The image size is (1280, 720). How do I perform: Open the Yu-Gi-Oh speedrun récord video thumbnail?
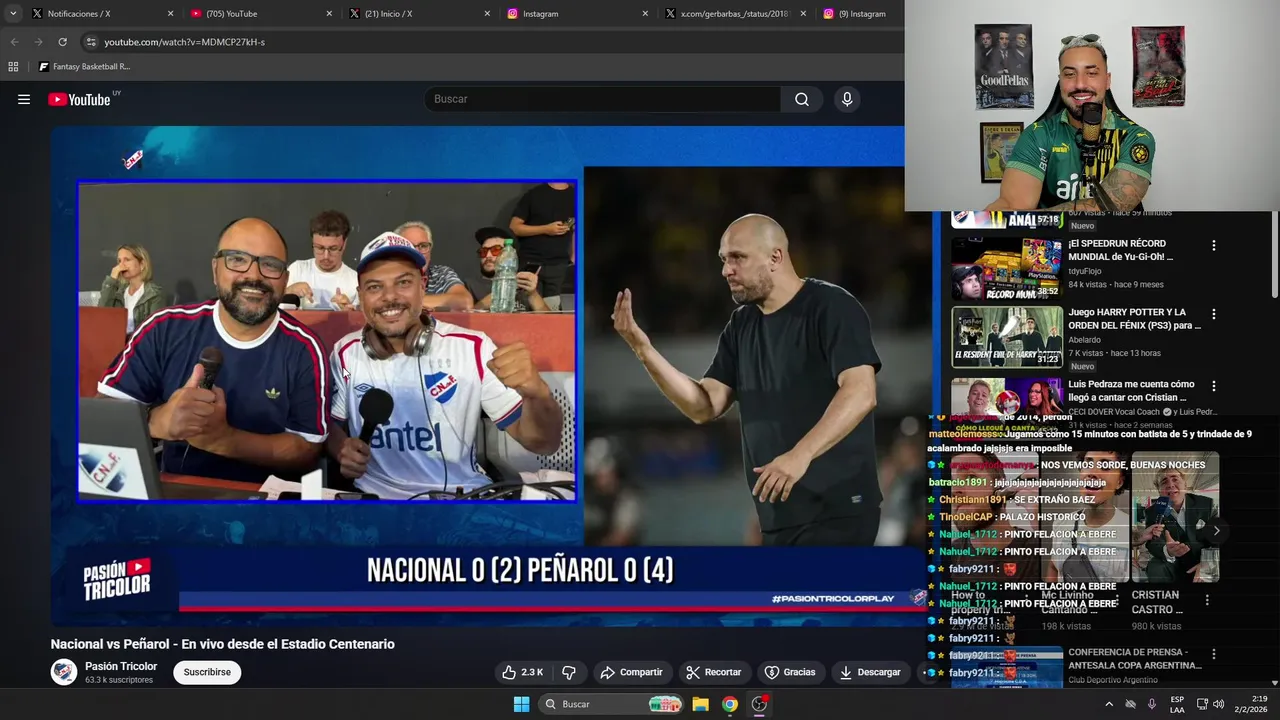pyautogui.click(x=1006, y=268)
